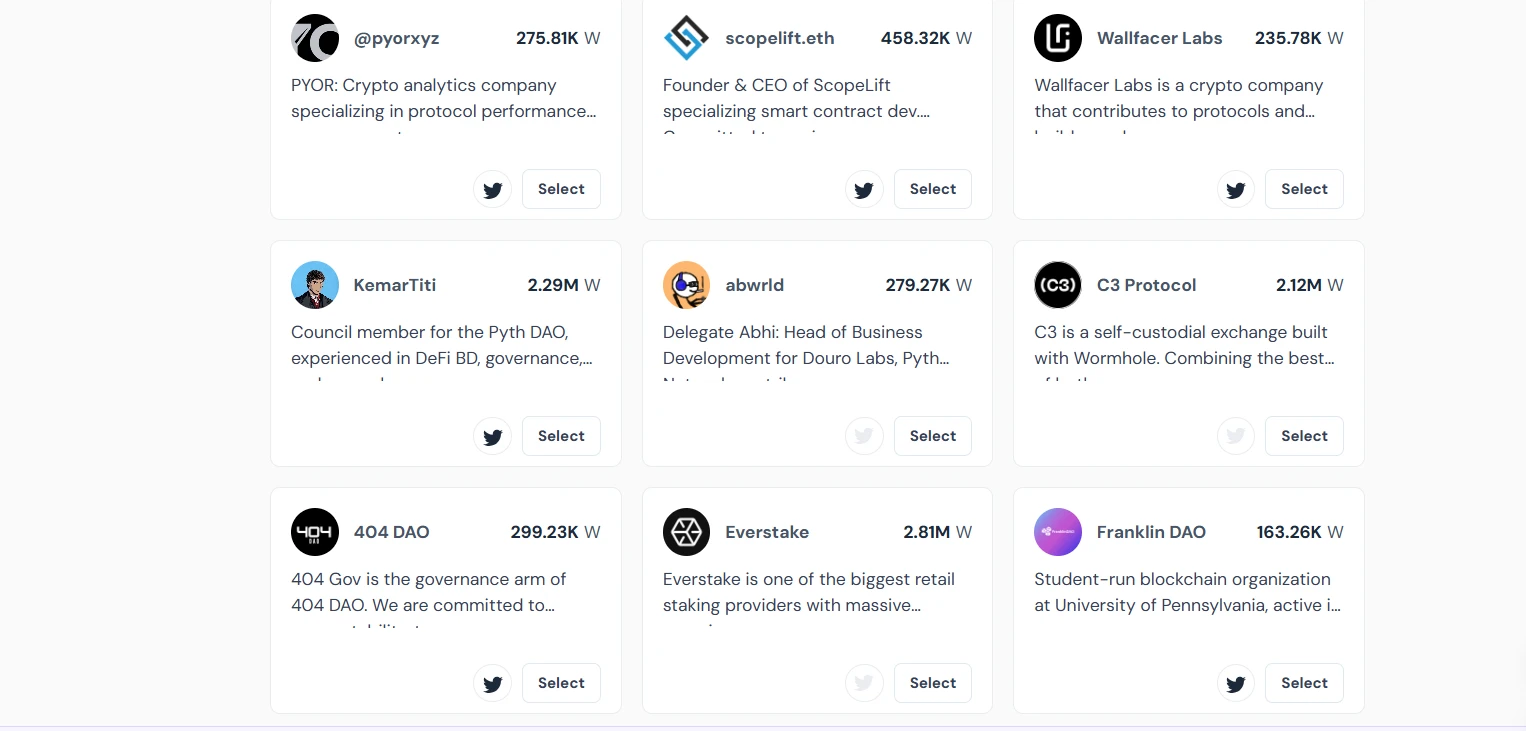Open scopelift.eth's Twitter profile icon
Viewport: 1526px width, 731px height.
[864, 189]
